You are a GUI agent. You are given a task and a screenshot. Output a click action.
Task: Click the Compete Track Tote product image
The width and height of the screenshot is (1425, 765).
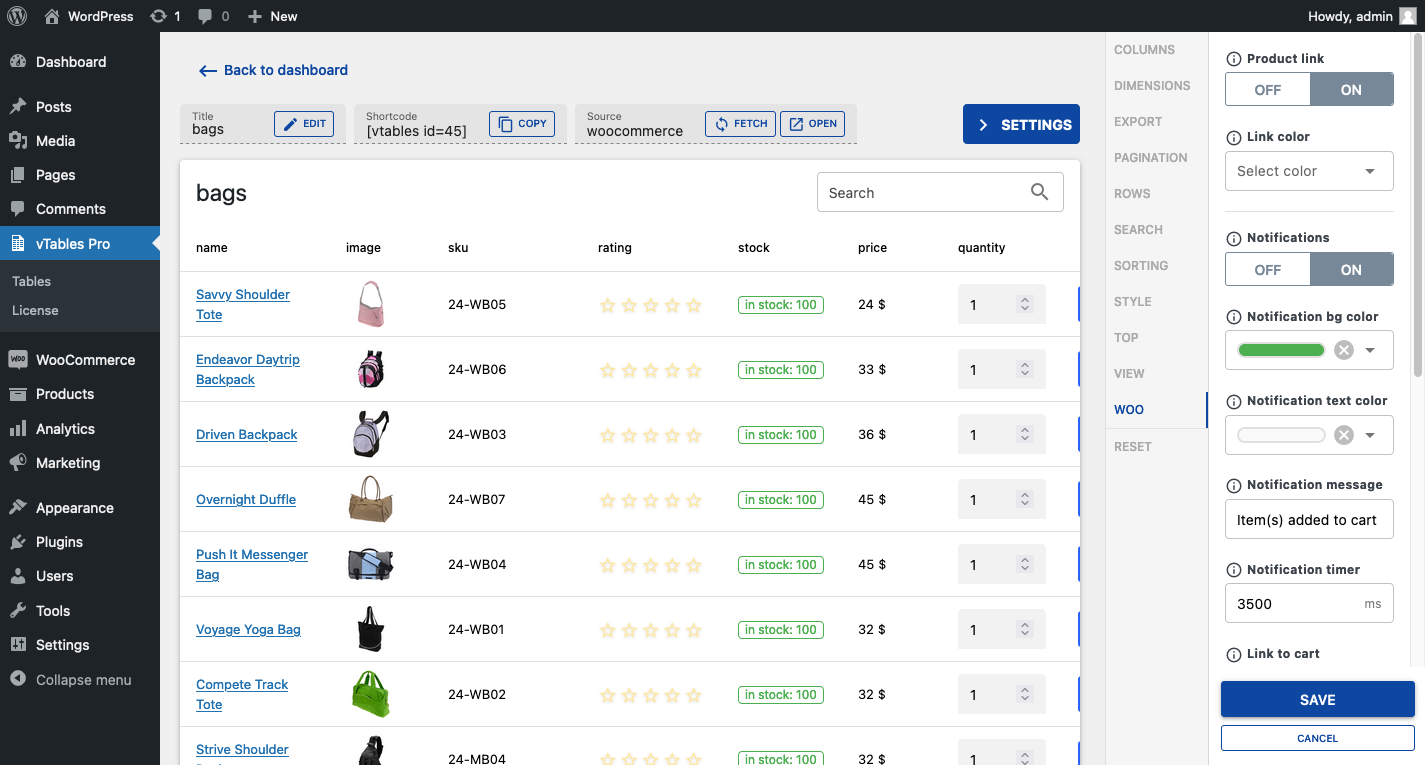(371, 694)
